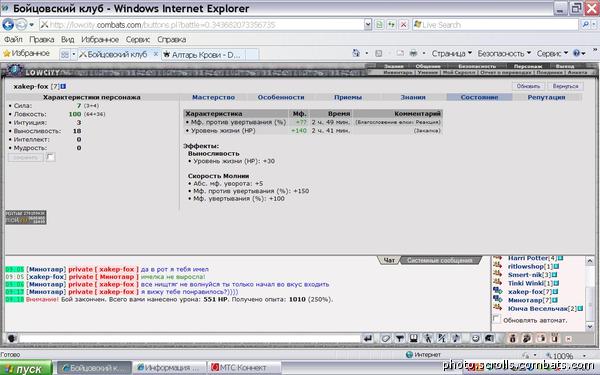Open the Справка menu
This screenshot has height=375, width=600.
(x=171, y=39)
